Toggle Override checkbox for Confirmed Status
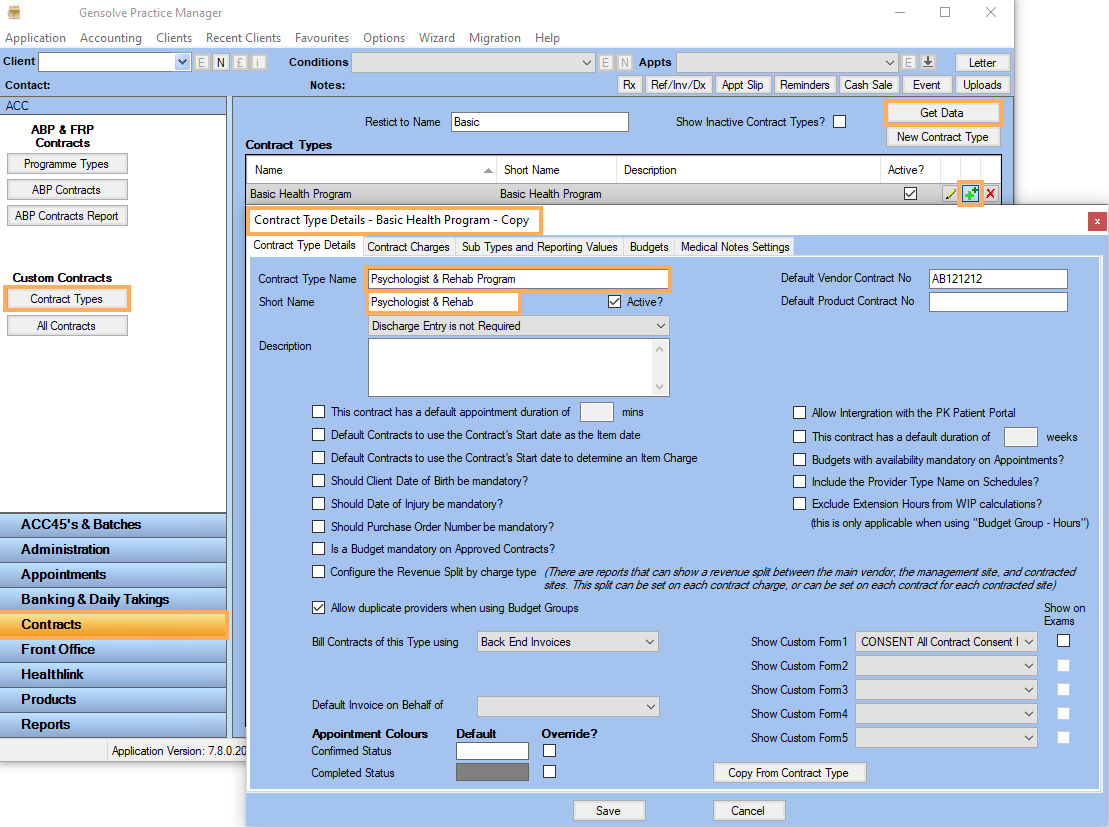 pos(550,751)
